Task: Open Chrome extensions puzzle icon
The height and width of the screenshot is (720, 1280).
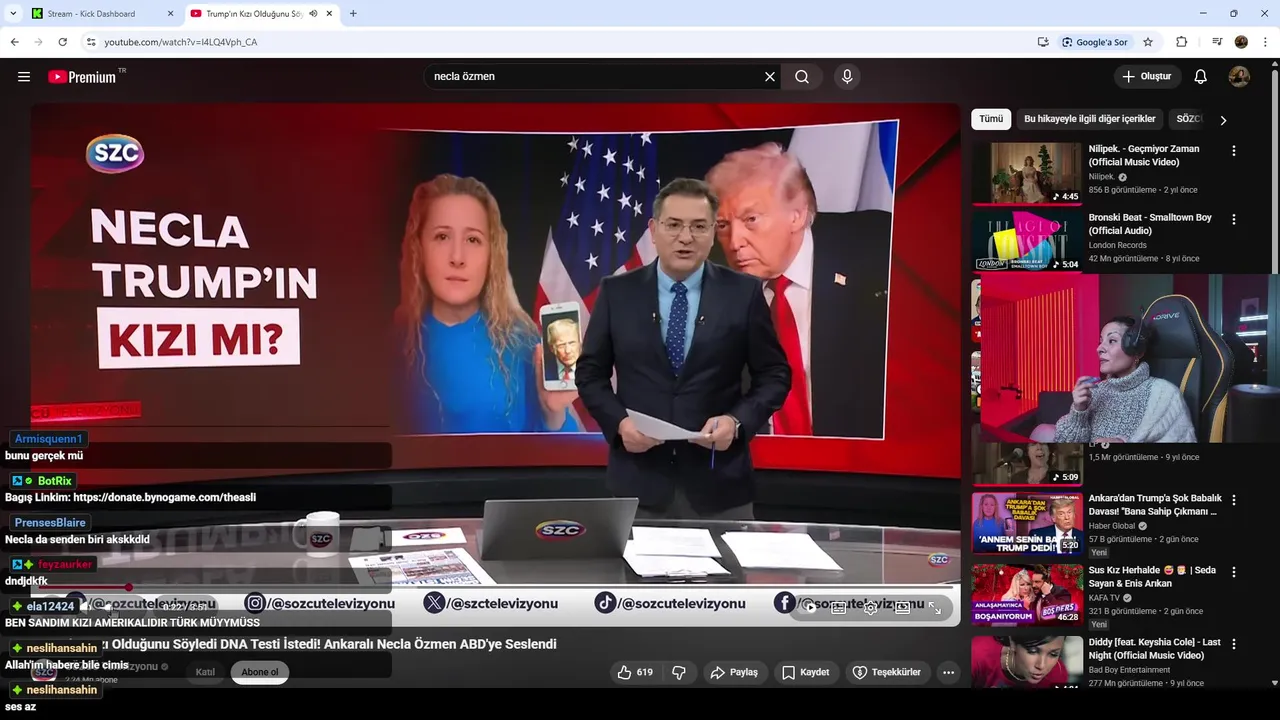Action: point(1181,42)
